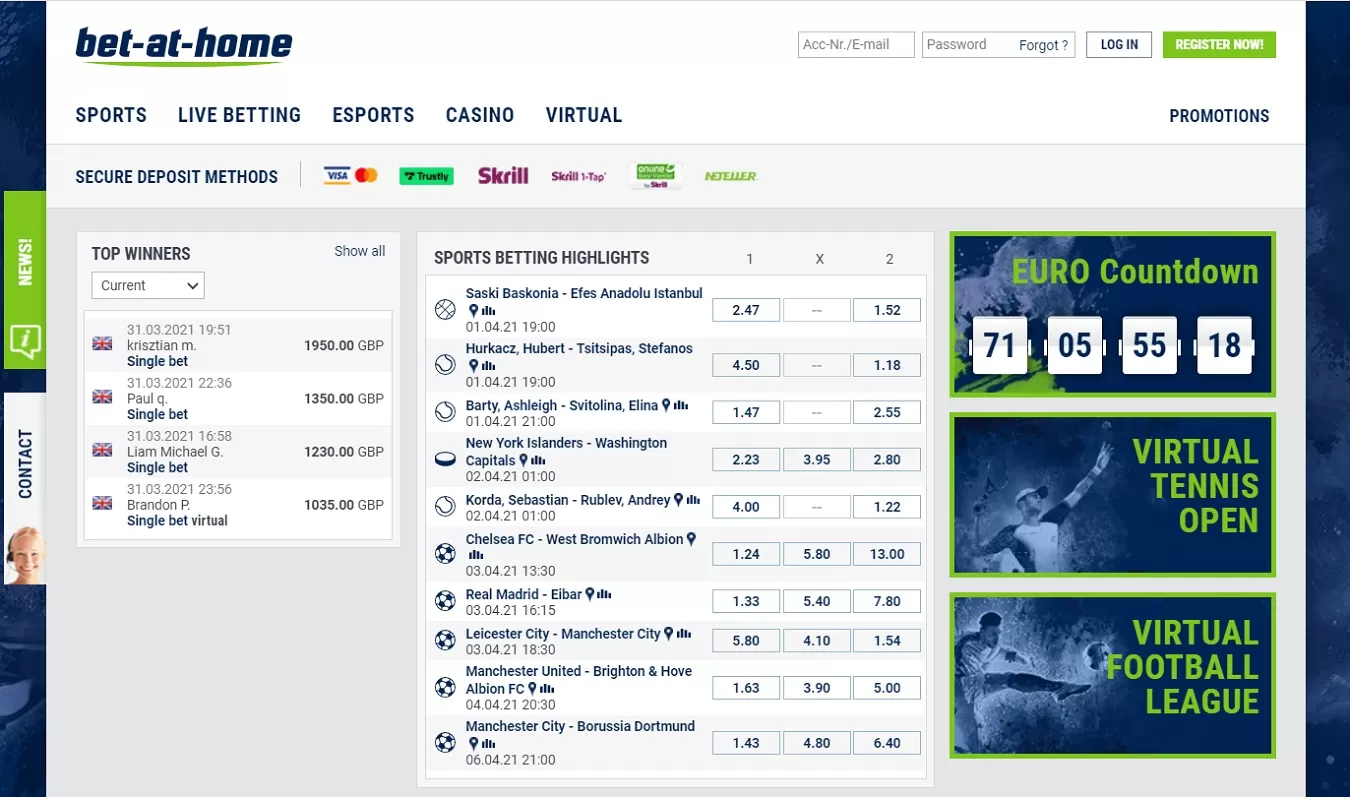1350x797 pixels.
Task: Click the football icon beside Real Madrid - Eibar
Action: pos(445,601)
